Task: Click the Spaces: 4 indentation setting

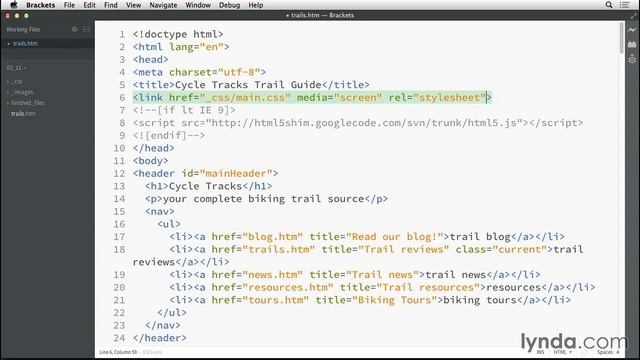Action: [x=608, y=352]
